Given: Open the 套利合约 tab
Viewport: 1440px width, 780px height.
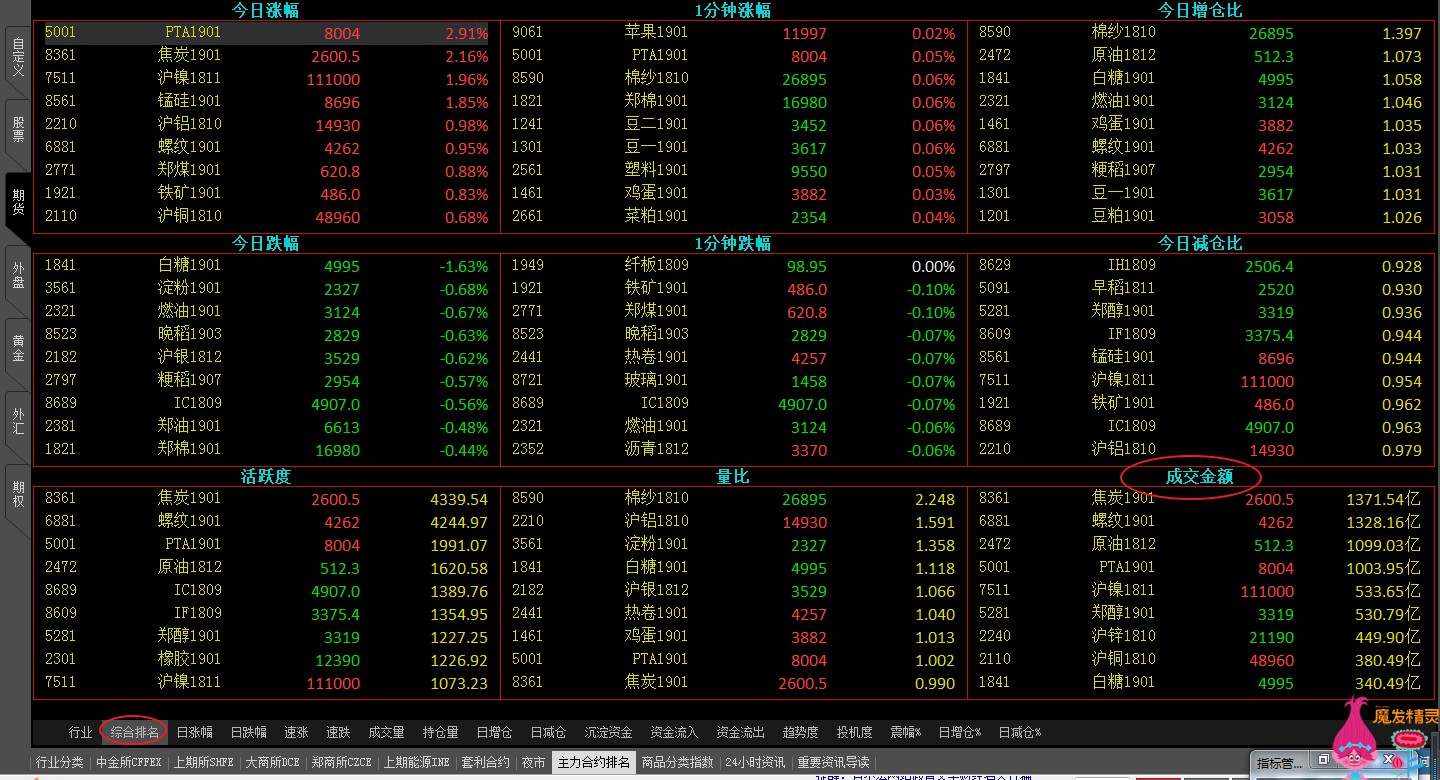Looking at the screenshot, I should [485, 762].
